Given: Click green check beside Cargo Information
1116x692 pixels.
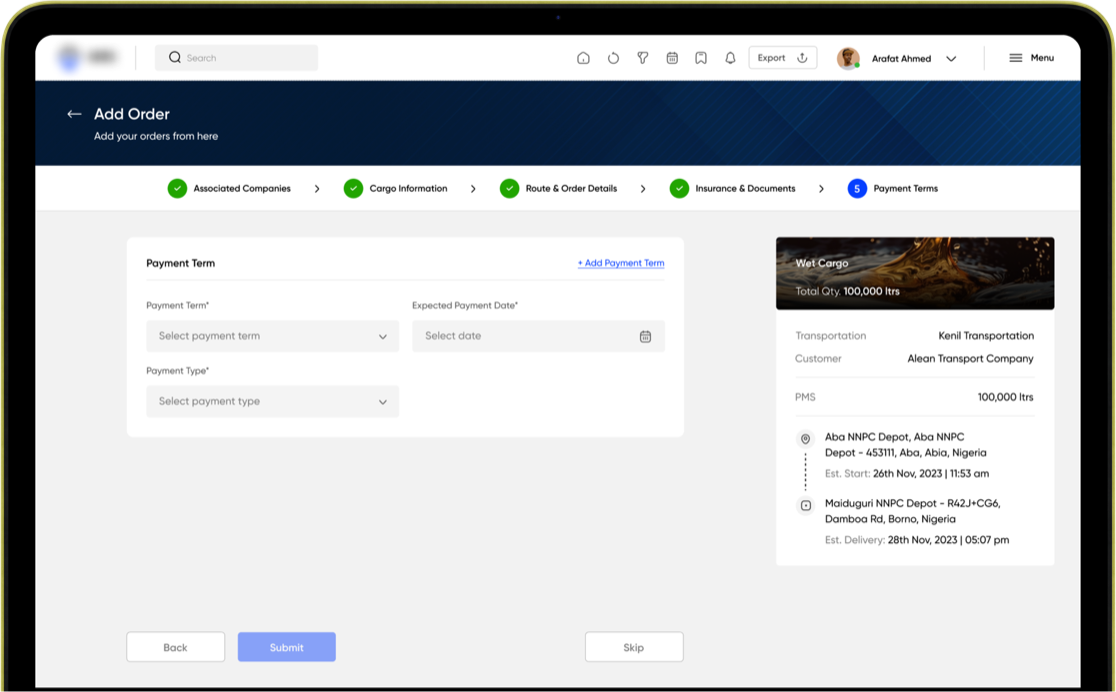Looking at the screenshot, I should pyautogui.click(x=353, y=189).
